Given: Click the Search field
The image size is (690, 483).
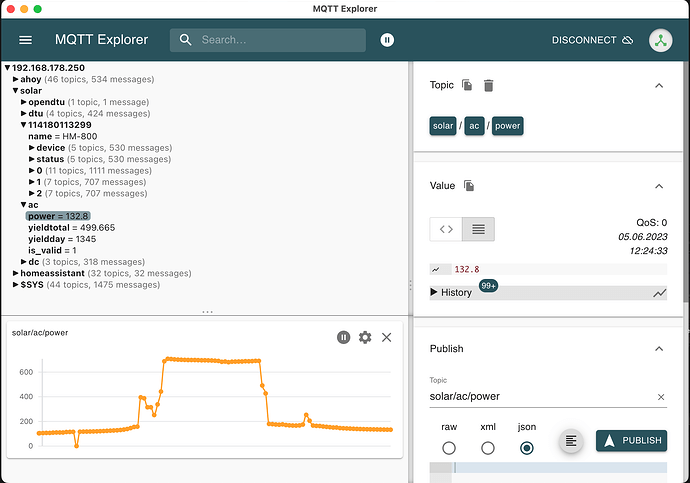Looking at the screenshot, I should point(268,40).
